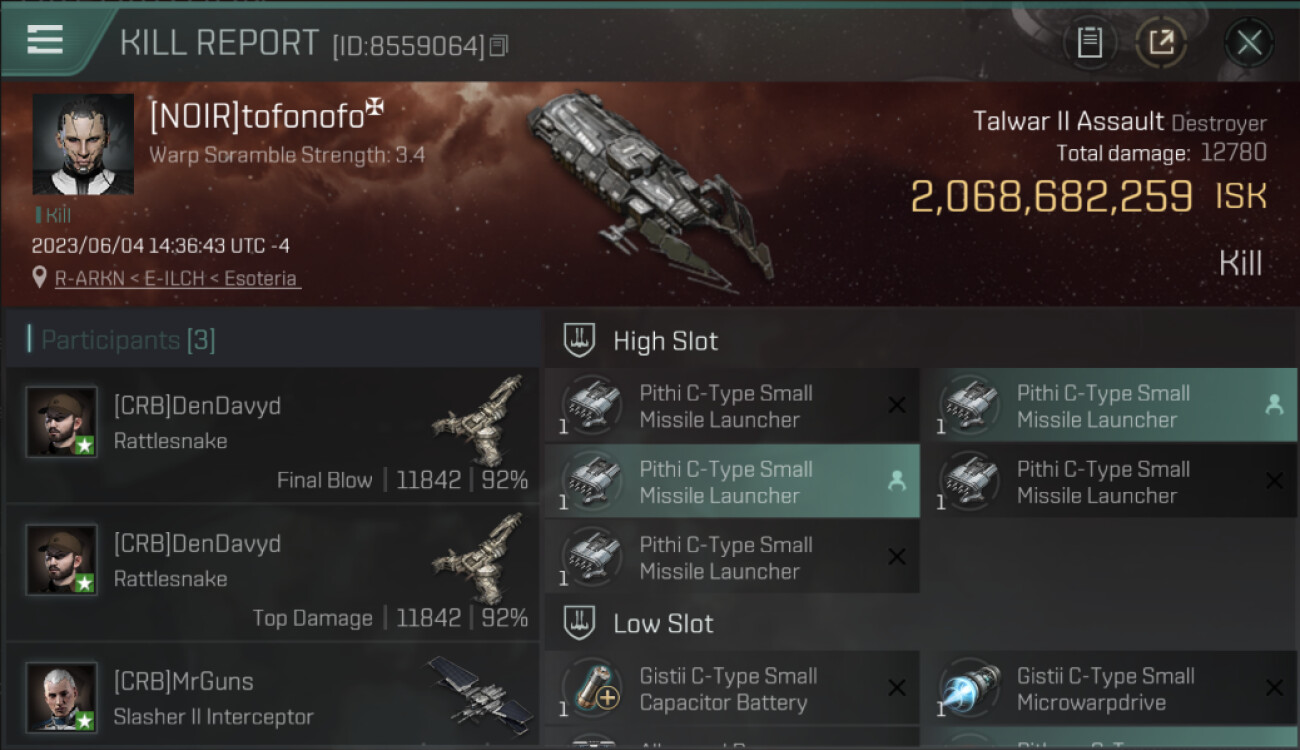1300x750 pixels.
Task: Click tofonofo's character portrait
Action: (x=83, y=144)
